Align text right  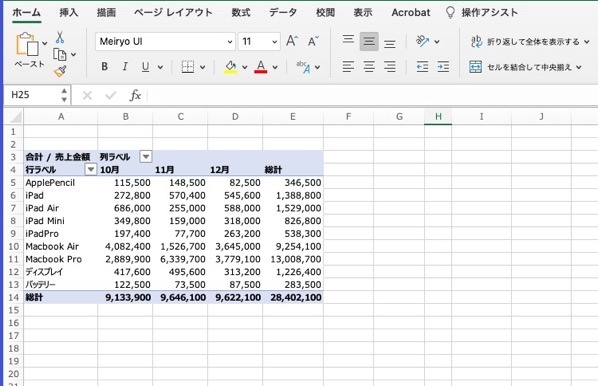point(389,67)
